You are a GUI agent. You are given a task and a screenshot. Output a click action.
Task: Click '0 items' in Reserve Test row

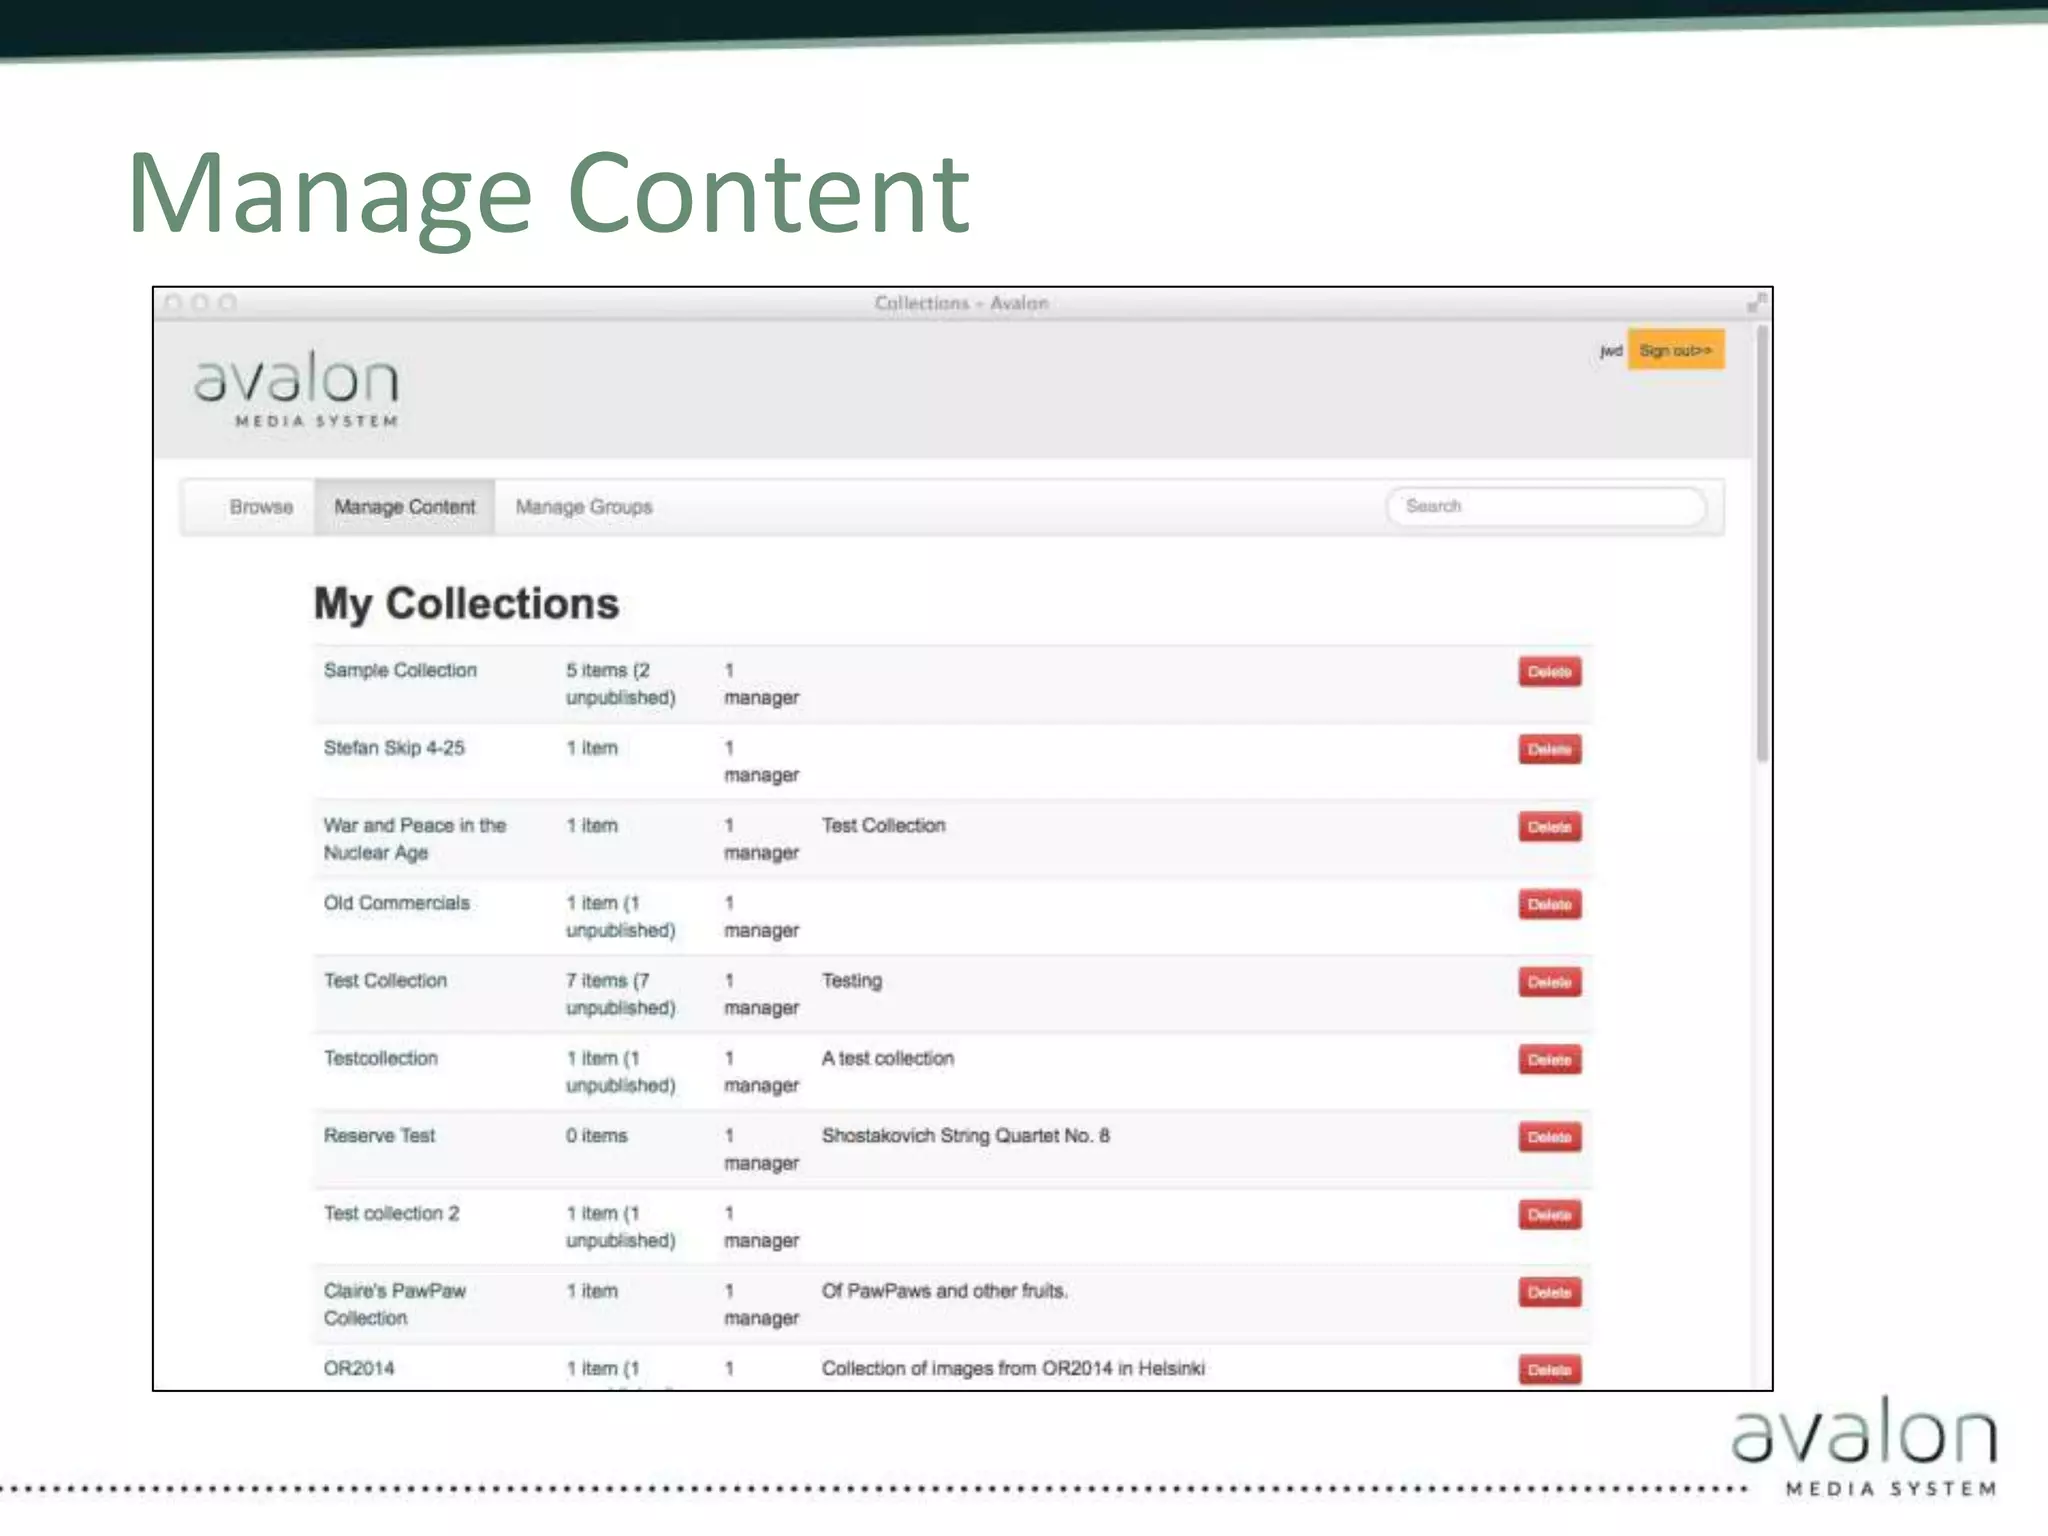click(x=596, y=1136)
